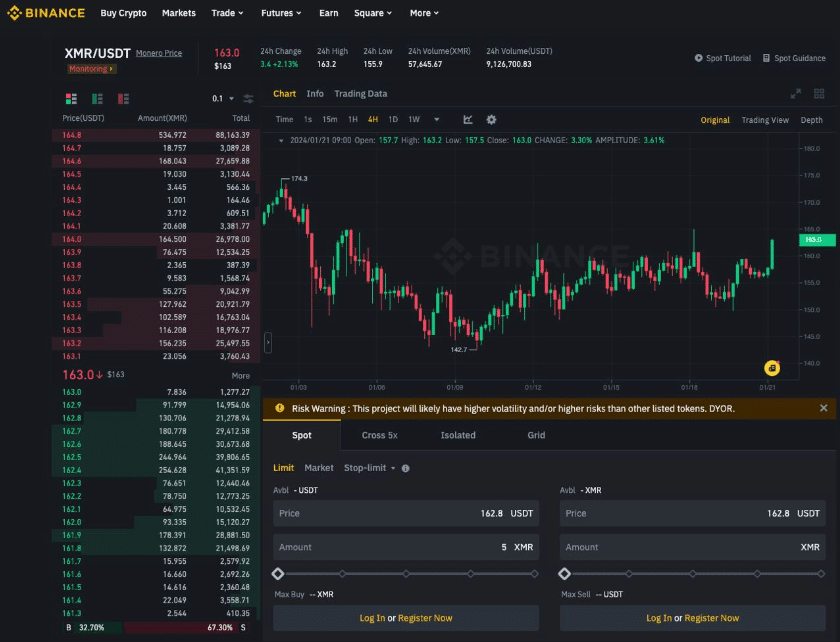The height and width of the screenshot is (642, 840).
Task: Select the 1H chart interval
Action: click(x=352, y=120)
